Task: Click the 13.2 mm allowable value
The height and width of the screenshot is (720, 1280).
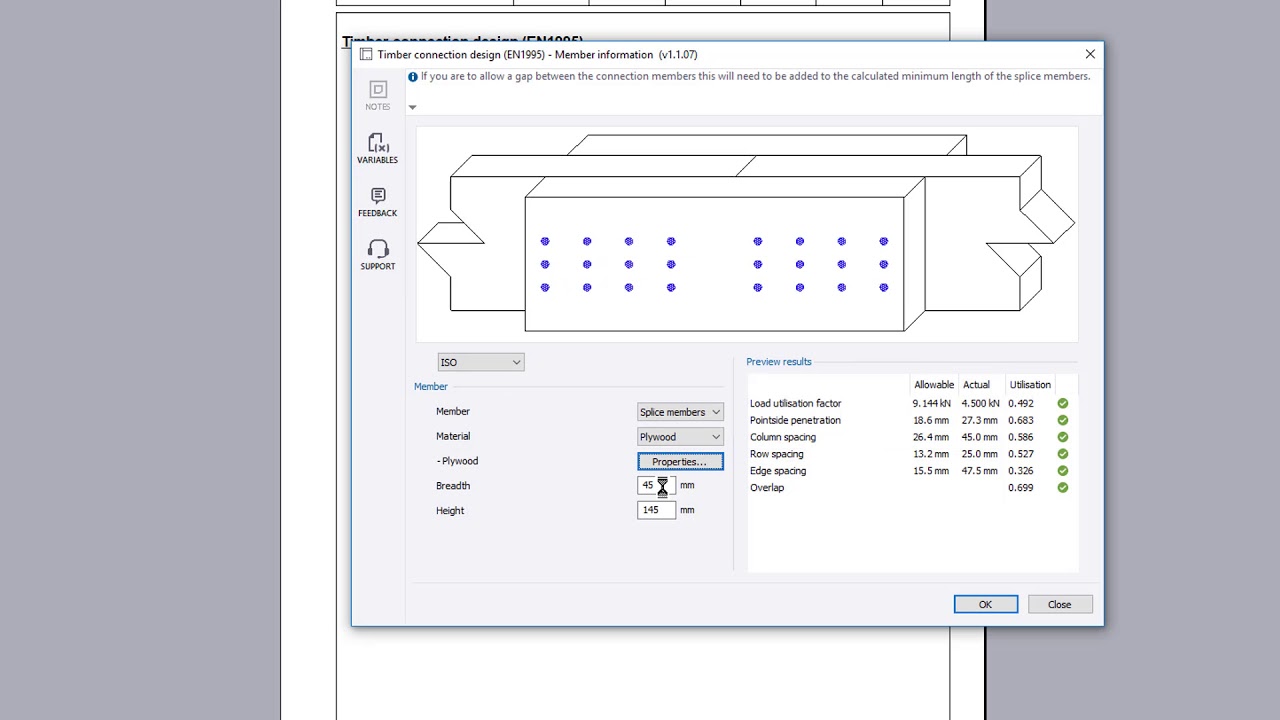Action: (931, 454)
